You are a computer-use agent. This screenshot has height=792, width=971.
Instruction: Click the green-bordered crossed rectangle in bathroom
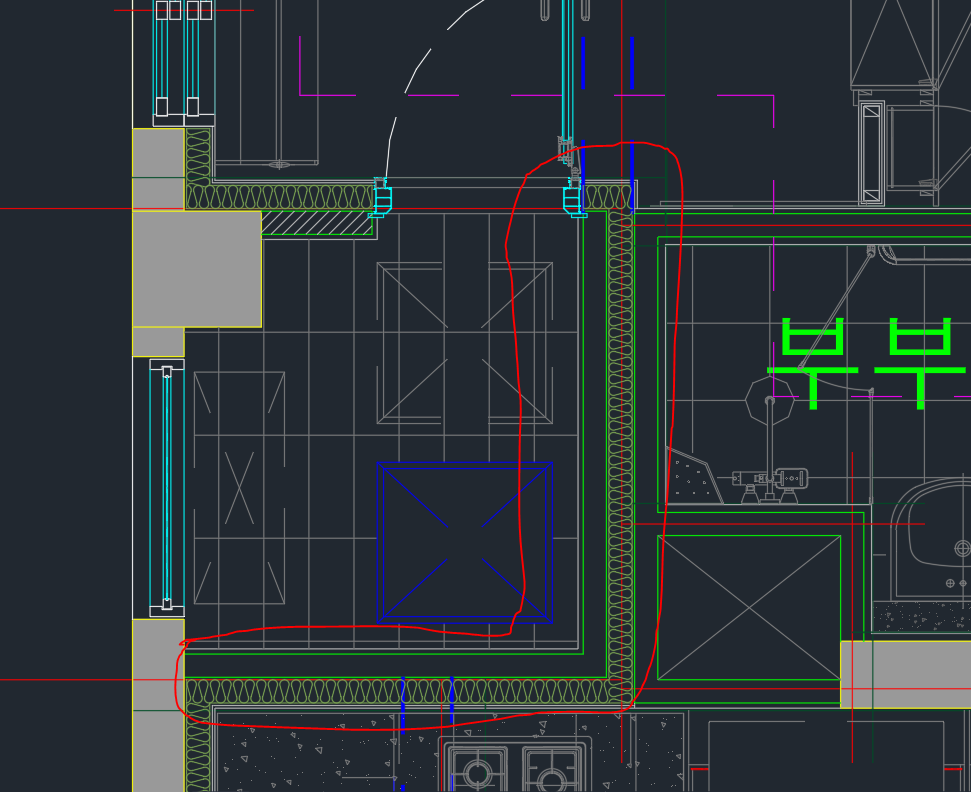[x=748, y=607]
